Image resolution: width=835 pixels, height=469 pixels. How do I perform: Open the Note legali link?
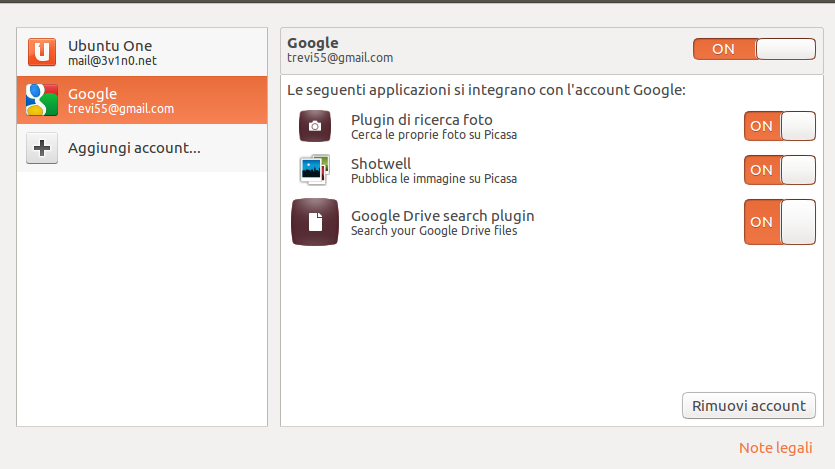[775, 448]
